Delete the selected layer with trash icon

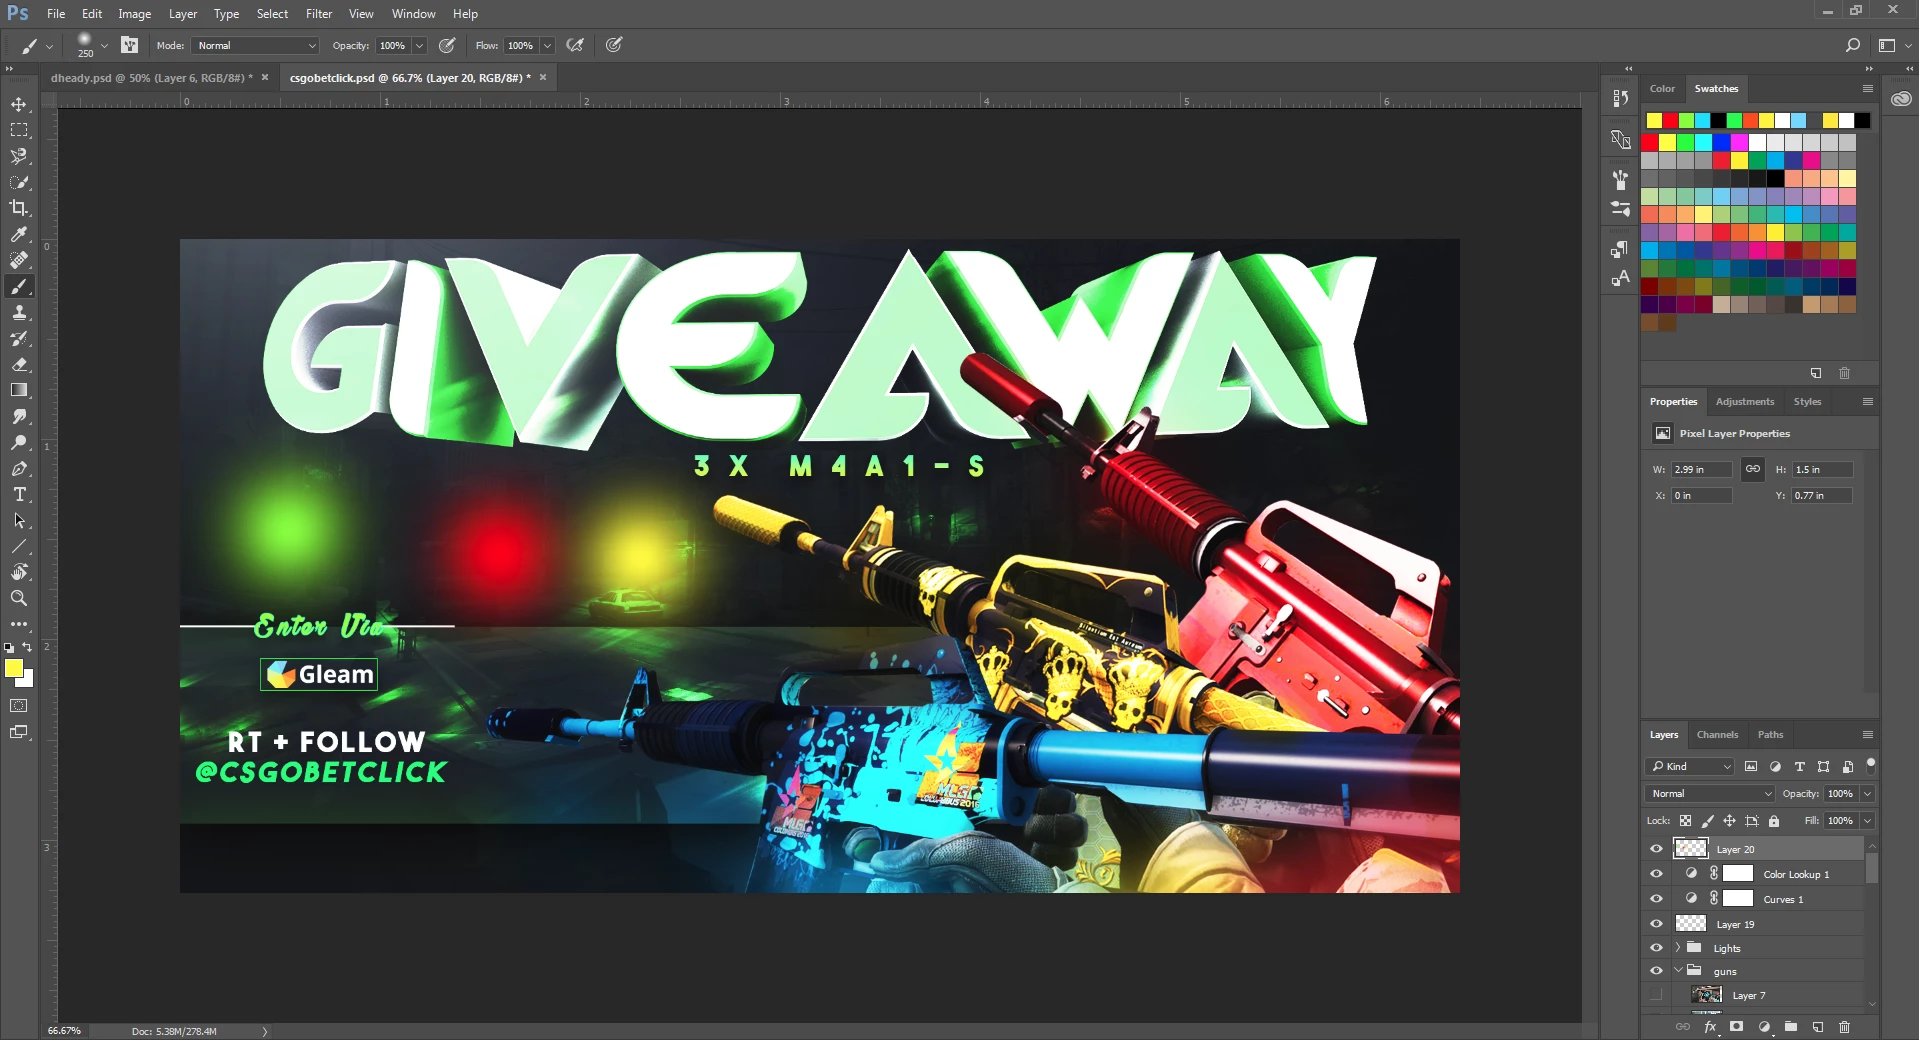pyautogui.click(x=1845, y=1027)
